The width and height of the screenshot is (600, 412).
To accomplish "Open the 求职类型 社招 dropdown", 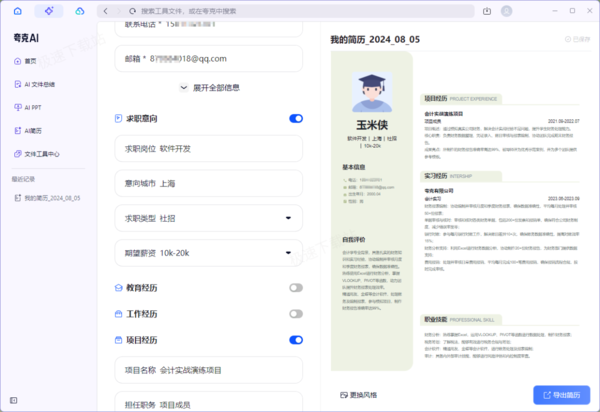I will [x=209, y=218].
